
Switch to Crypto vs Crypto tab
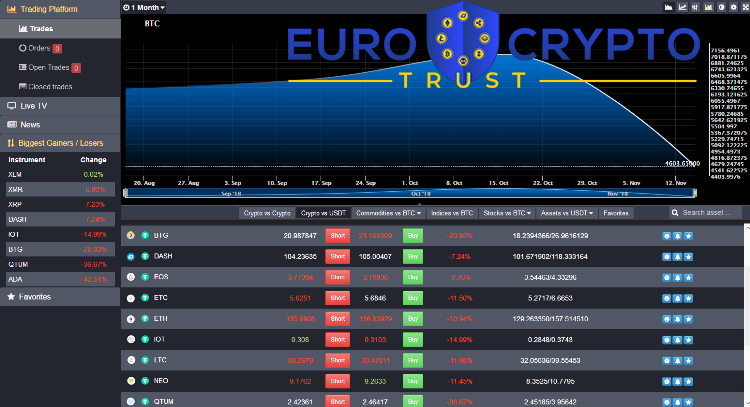point(267,213)
